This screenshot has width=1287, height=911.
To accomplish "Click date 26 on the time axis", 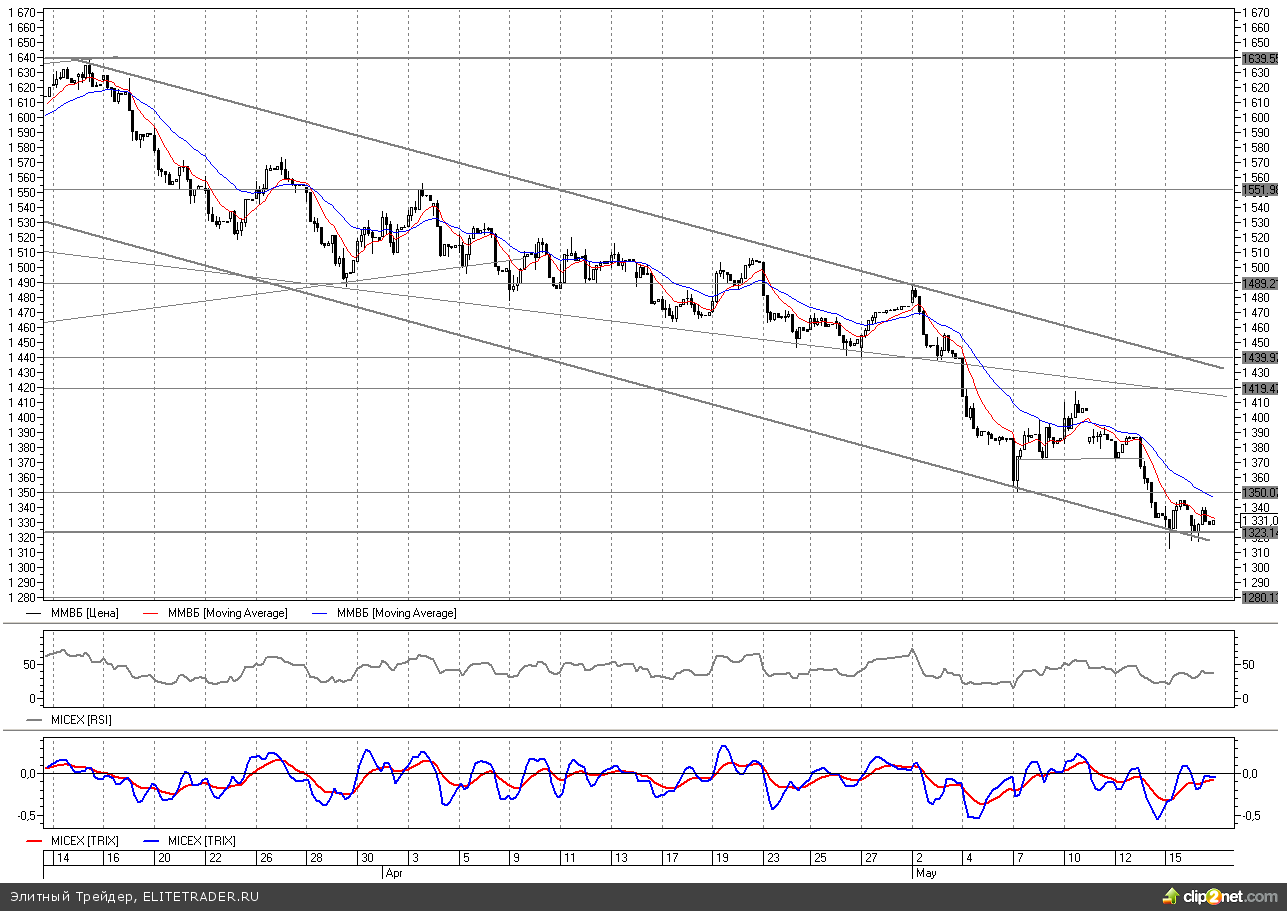I will click(266, 858).
